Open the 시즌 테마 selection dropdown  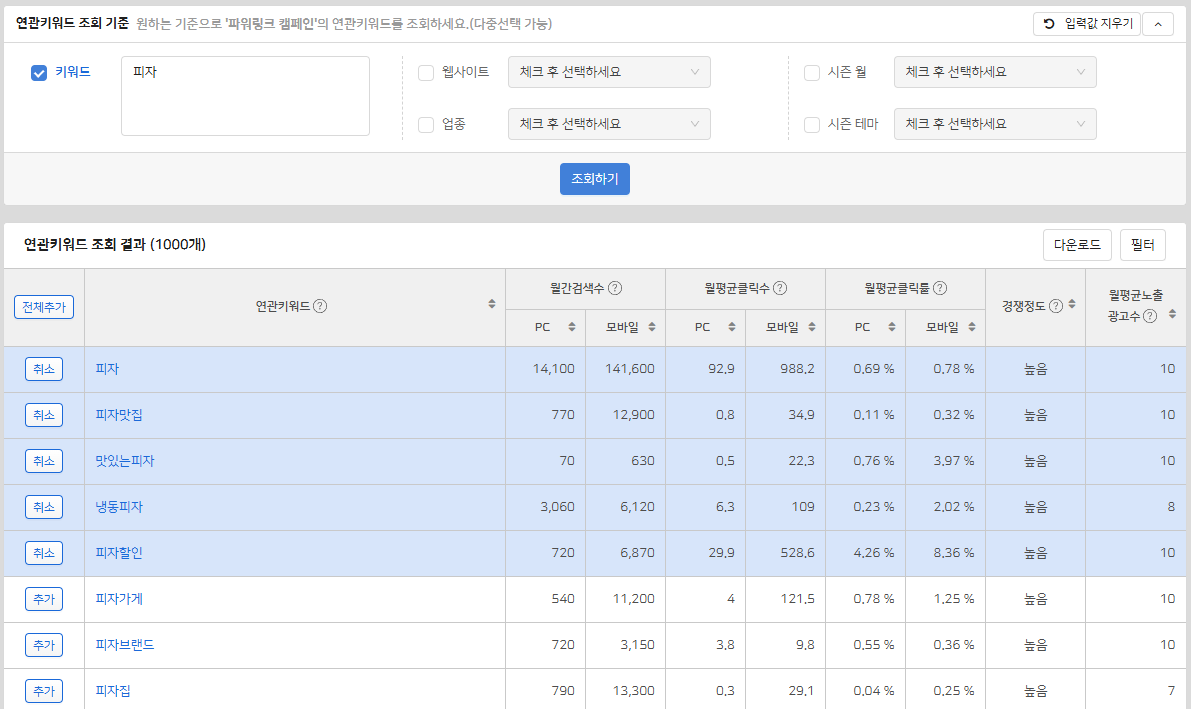[995, 124]
